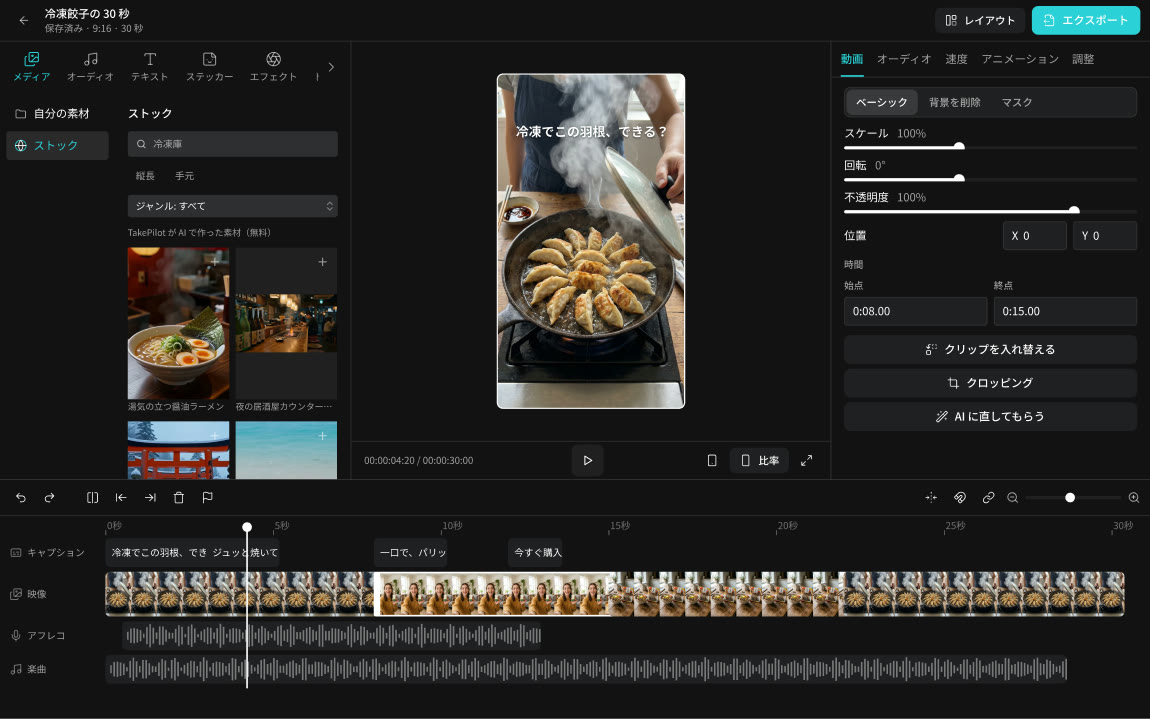
Task: Select the 一口で、パリッ caption clip
Action: point(413,552)
